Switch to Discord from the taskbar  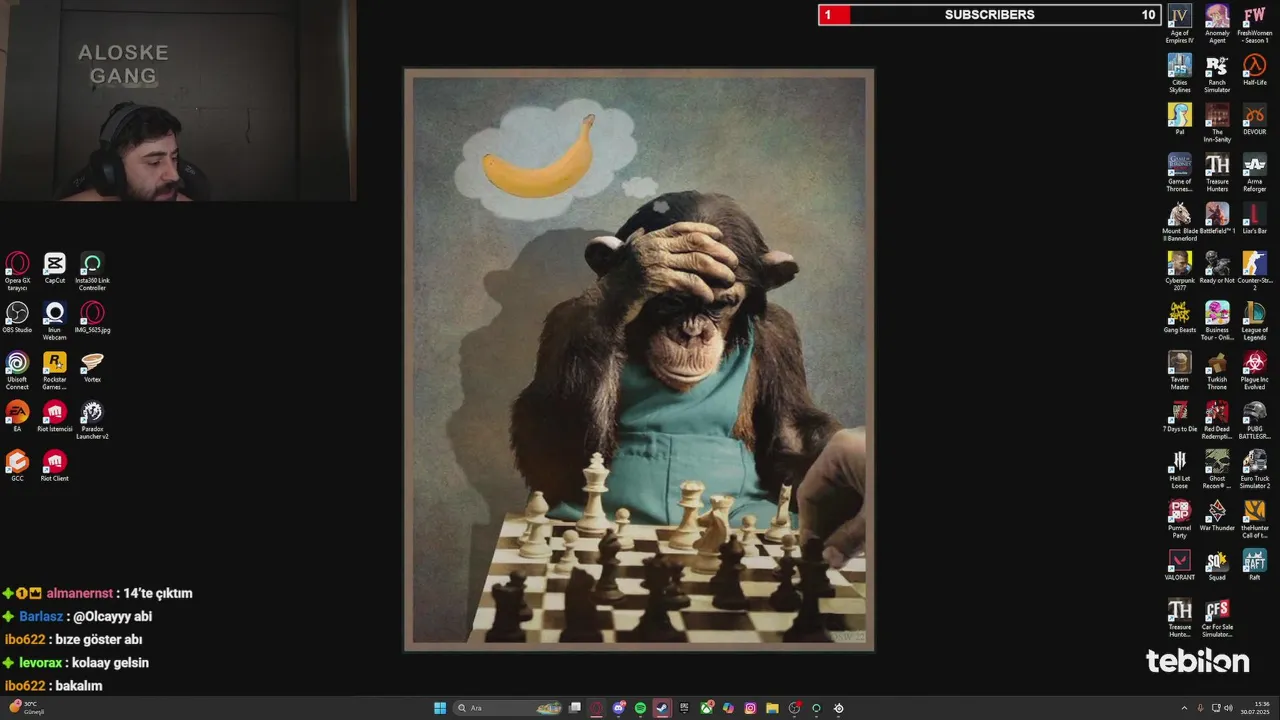[619, 708]
